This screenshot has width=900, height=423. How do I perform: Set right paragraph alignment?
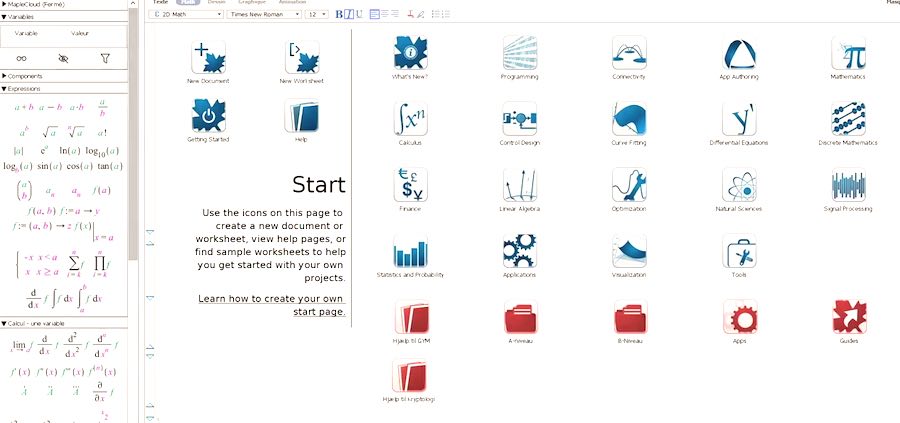pos(395,14)
